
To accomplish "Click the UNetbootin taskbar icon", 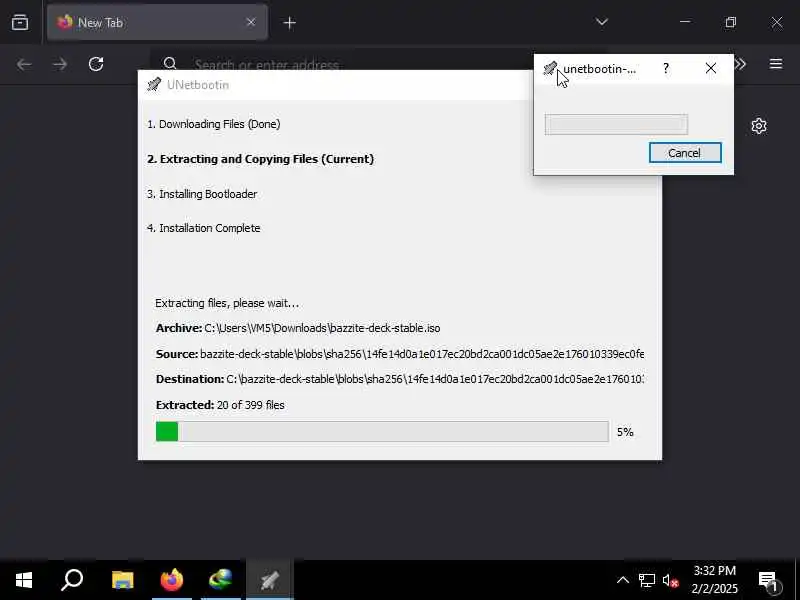I will (x=269, y=580).
